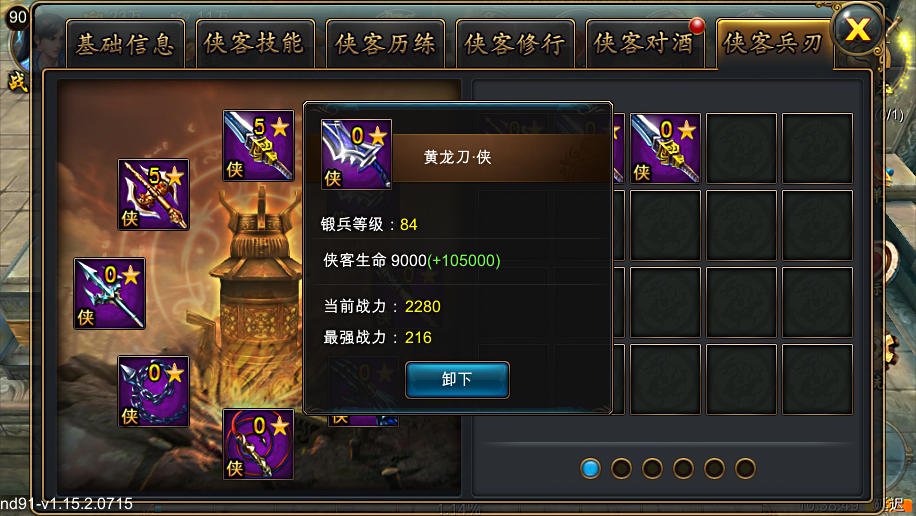The width and height of the screenshot is (916, 516).
Task: Click the 0-star sword in inventory grid
Action: tap(665, 148)
